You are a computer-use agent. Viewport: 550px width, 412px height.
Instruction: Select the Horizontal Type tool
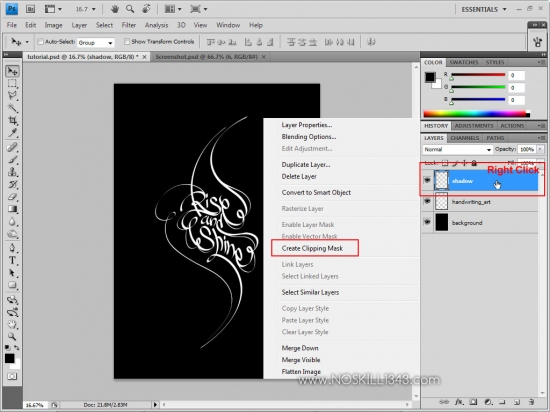pyautogui.click(x=12, y=260)
